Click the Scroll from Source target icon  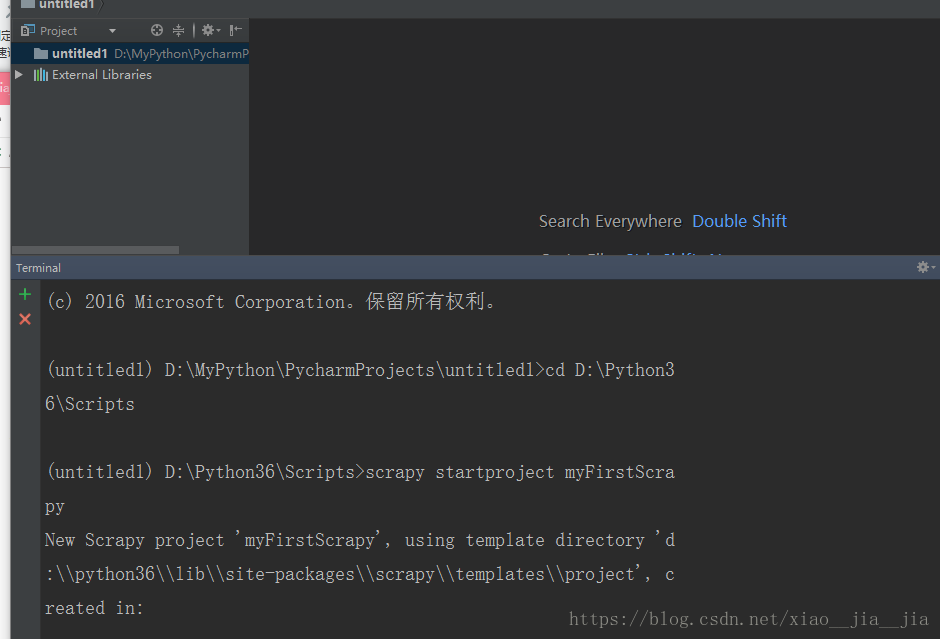157,30
